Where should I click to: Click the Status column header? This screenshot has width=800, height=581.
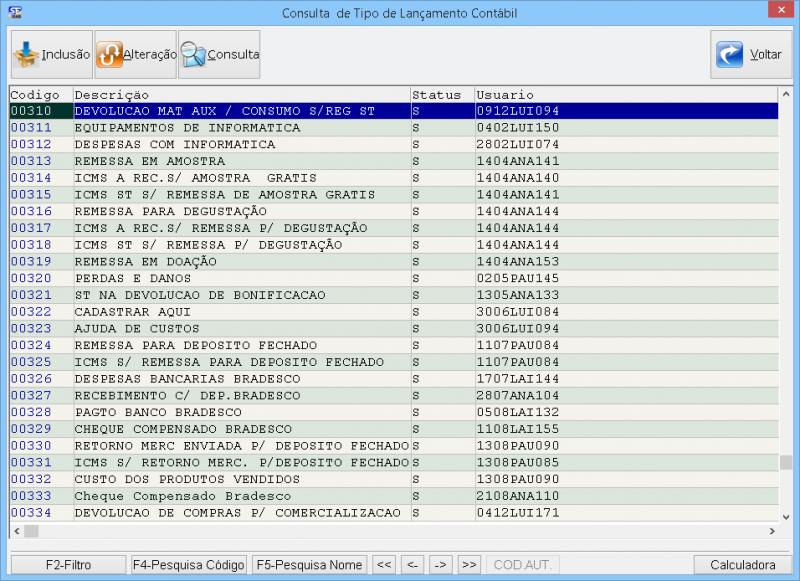pyautogui.click(x=440, y=95)
